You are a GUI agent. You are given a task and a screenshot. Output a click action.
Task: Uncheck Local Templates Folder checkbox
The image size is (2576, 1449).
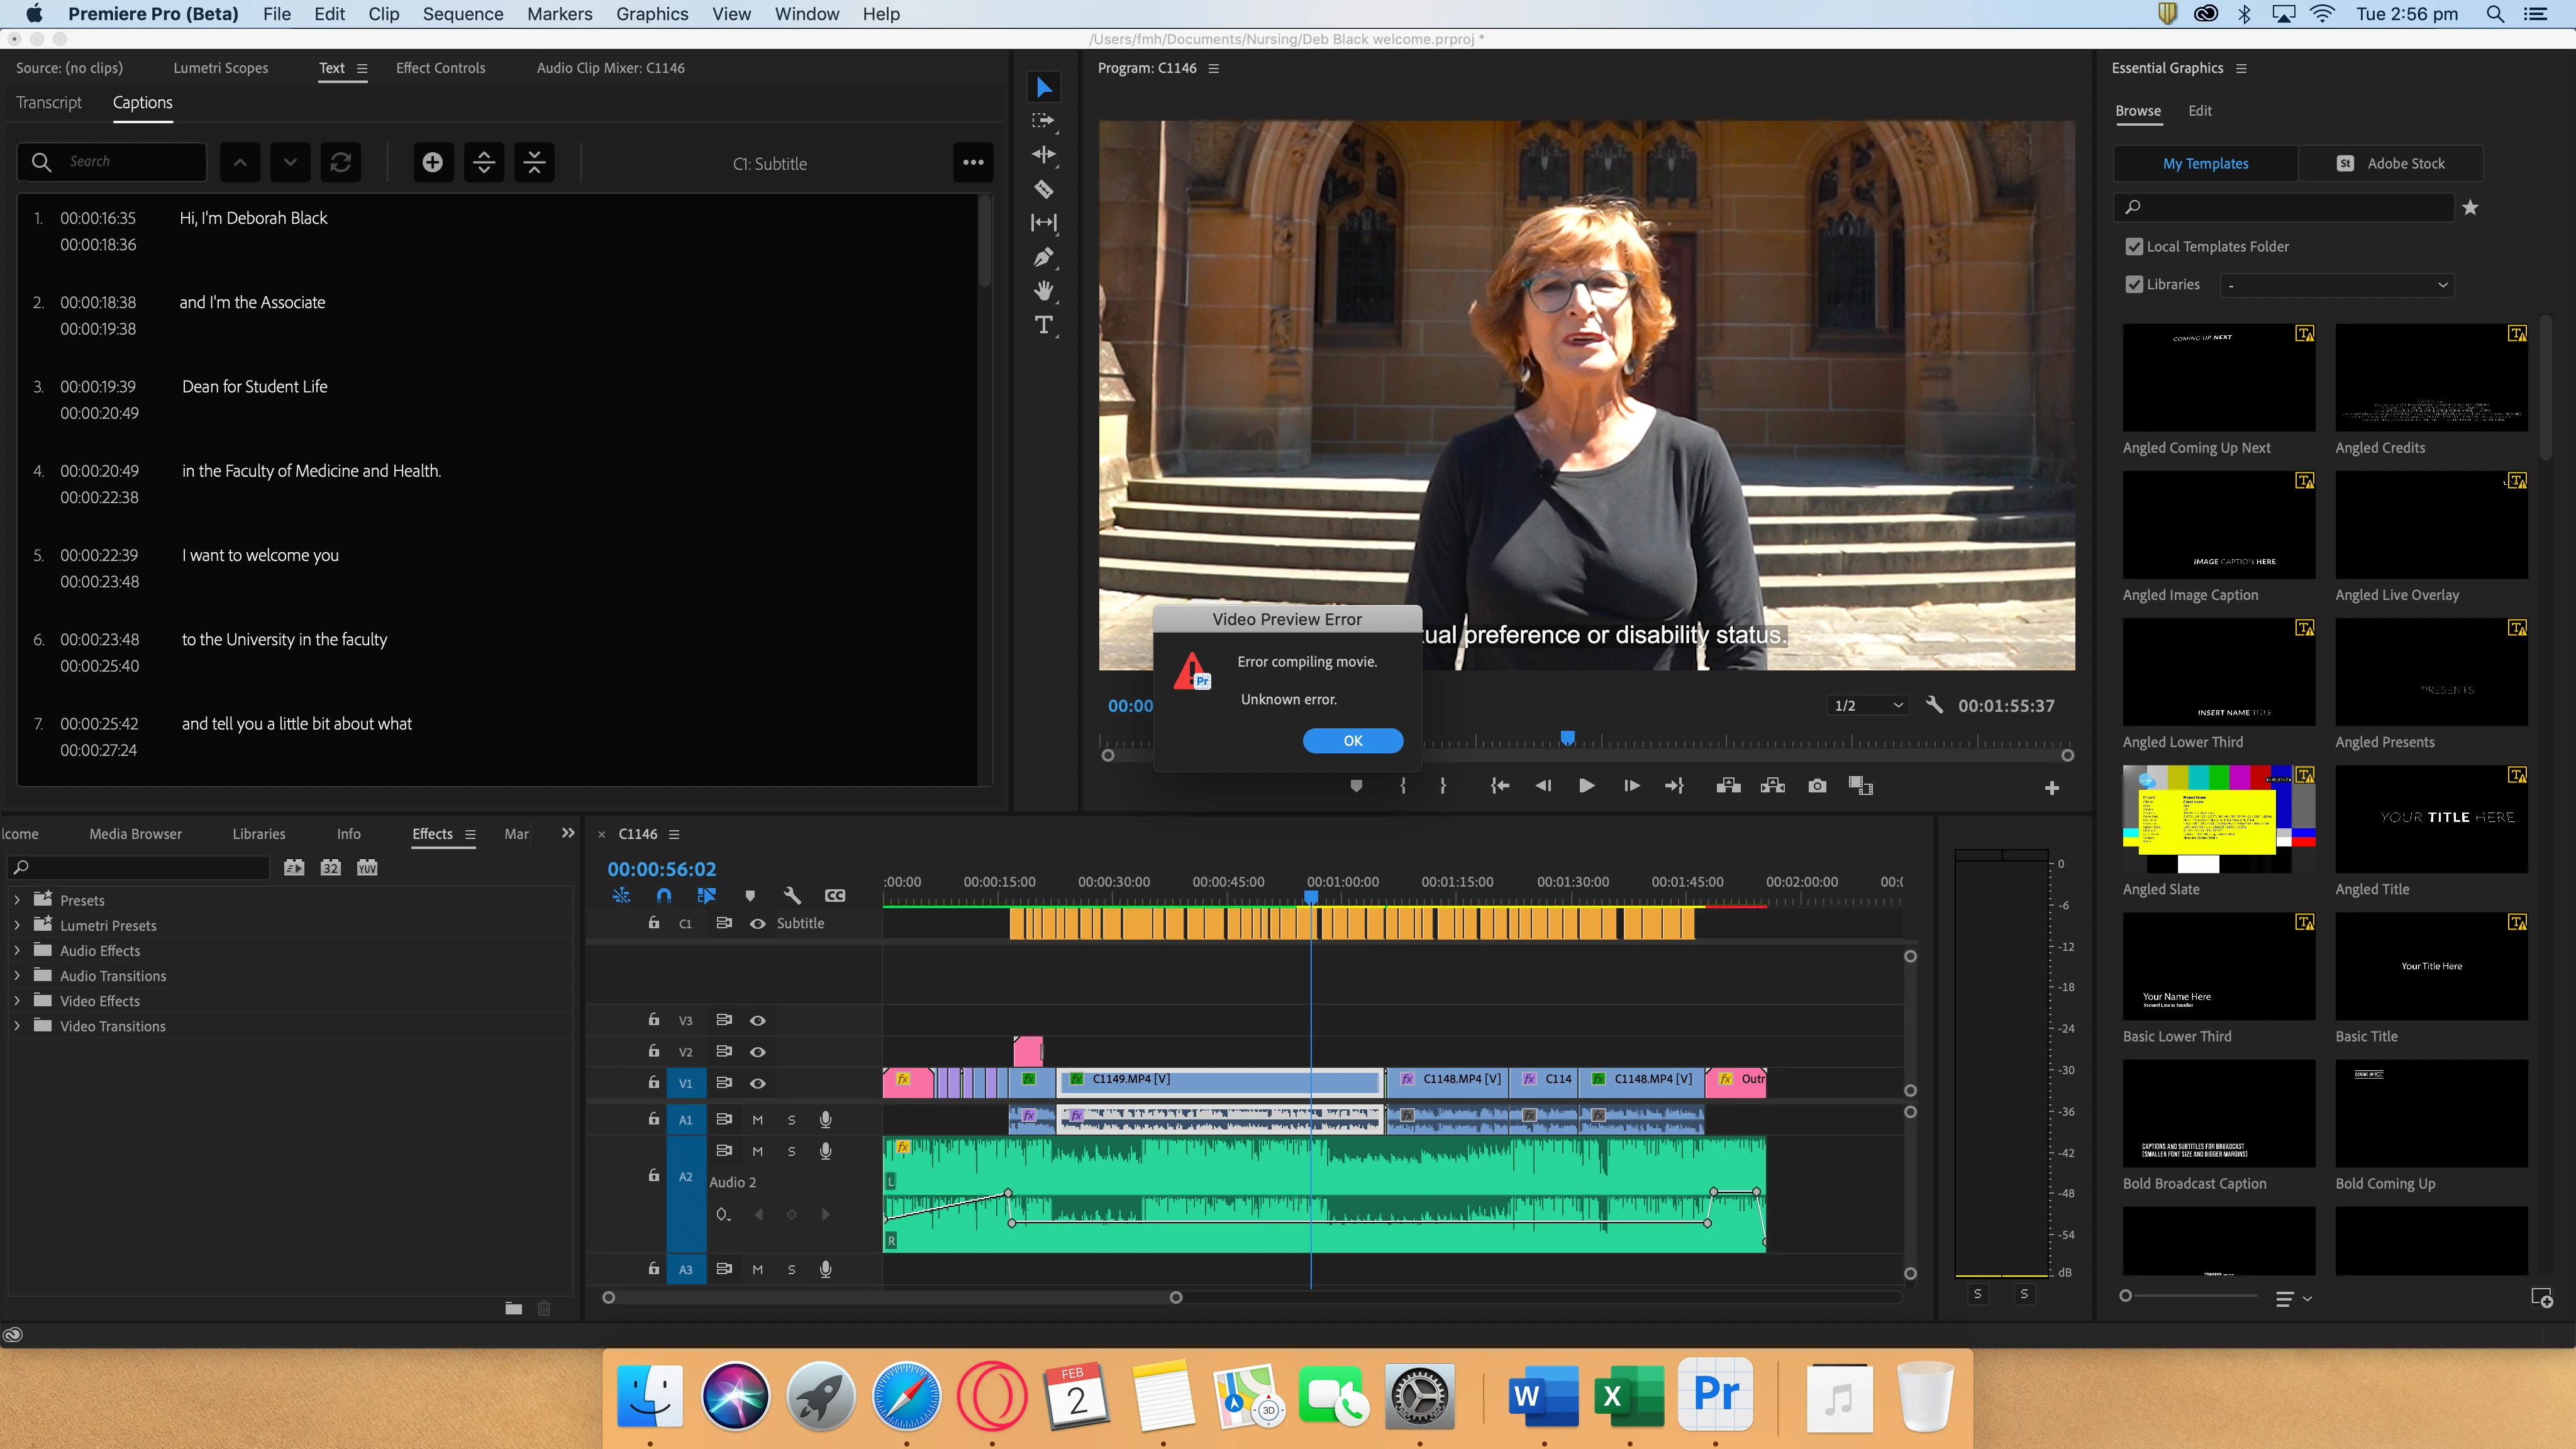tap(2134, 246)
